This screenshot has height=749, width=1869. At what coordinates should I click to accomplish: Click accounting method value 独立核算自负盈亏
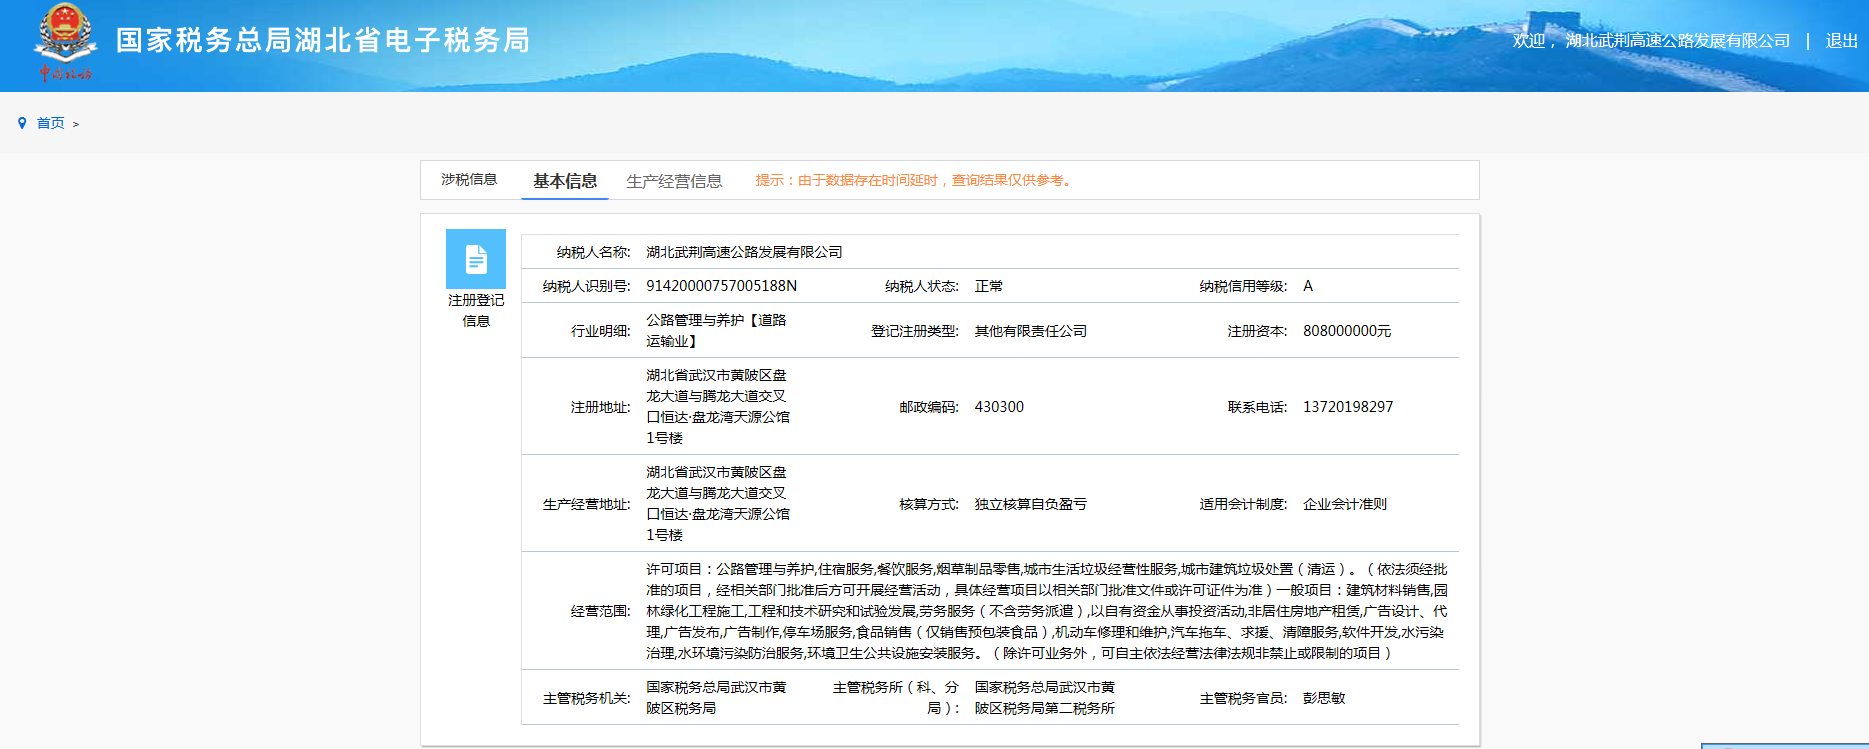[x=1031, y=504]
